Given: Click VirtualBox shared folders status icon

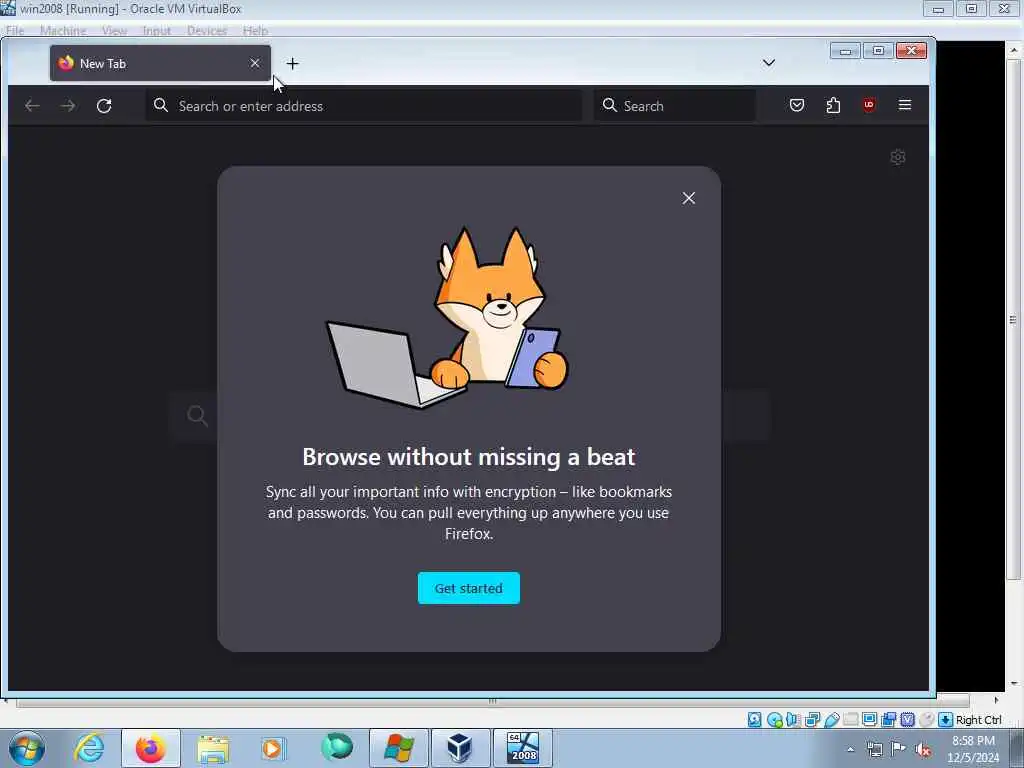Looking at the screenshot, I should 850,720.
